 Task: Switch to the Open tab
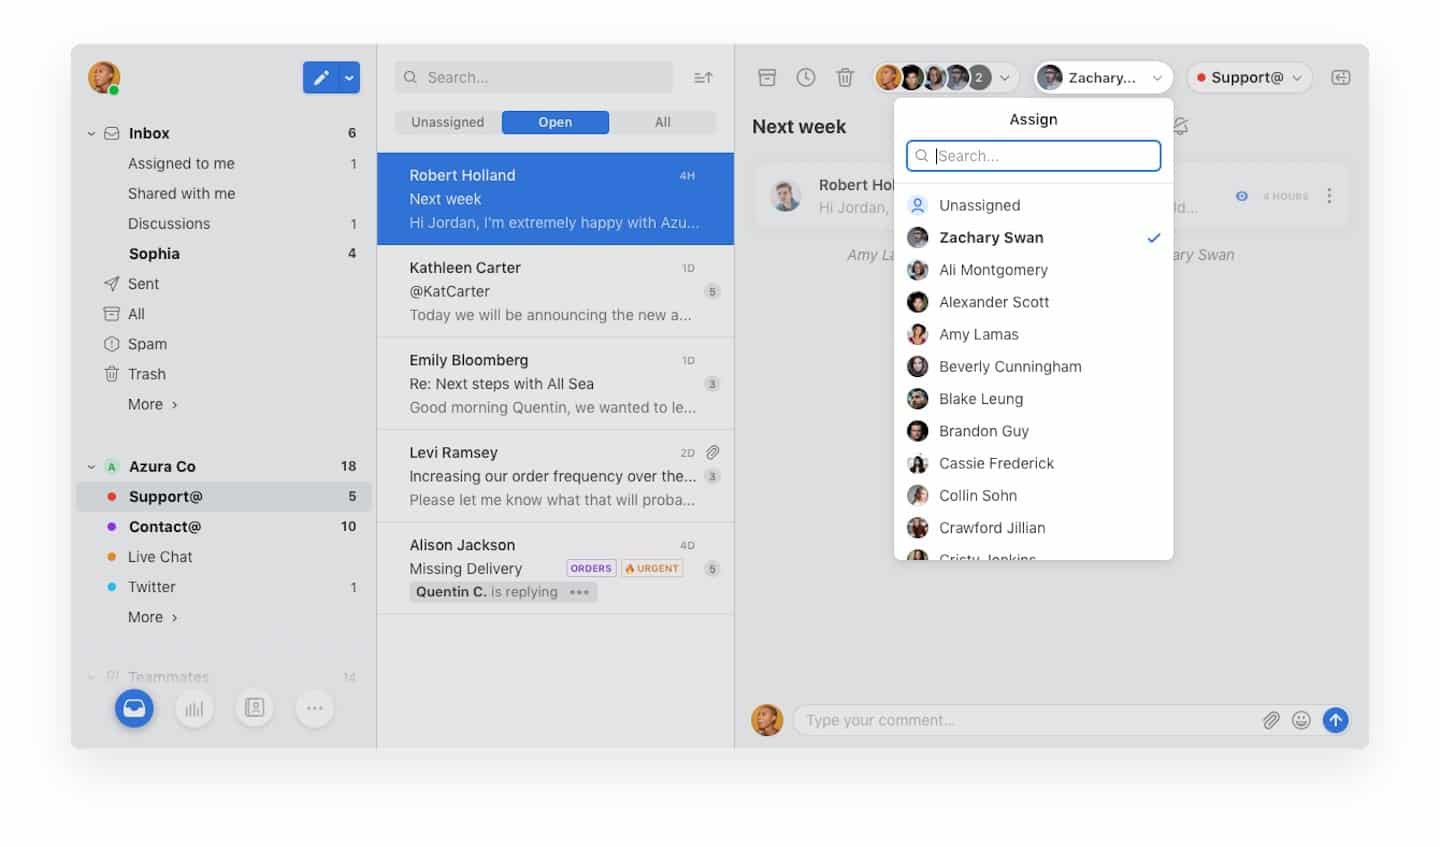click(555, 122)
